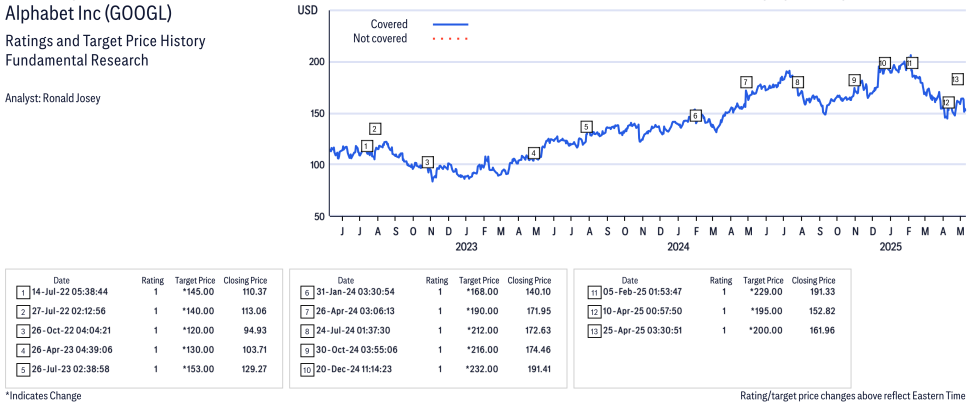The width and height of the screenshot is (976, 402).
Task: Click the date '24-Jul-24 01:37:30'
Action: [354, 330]
